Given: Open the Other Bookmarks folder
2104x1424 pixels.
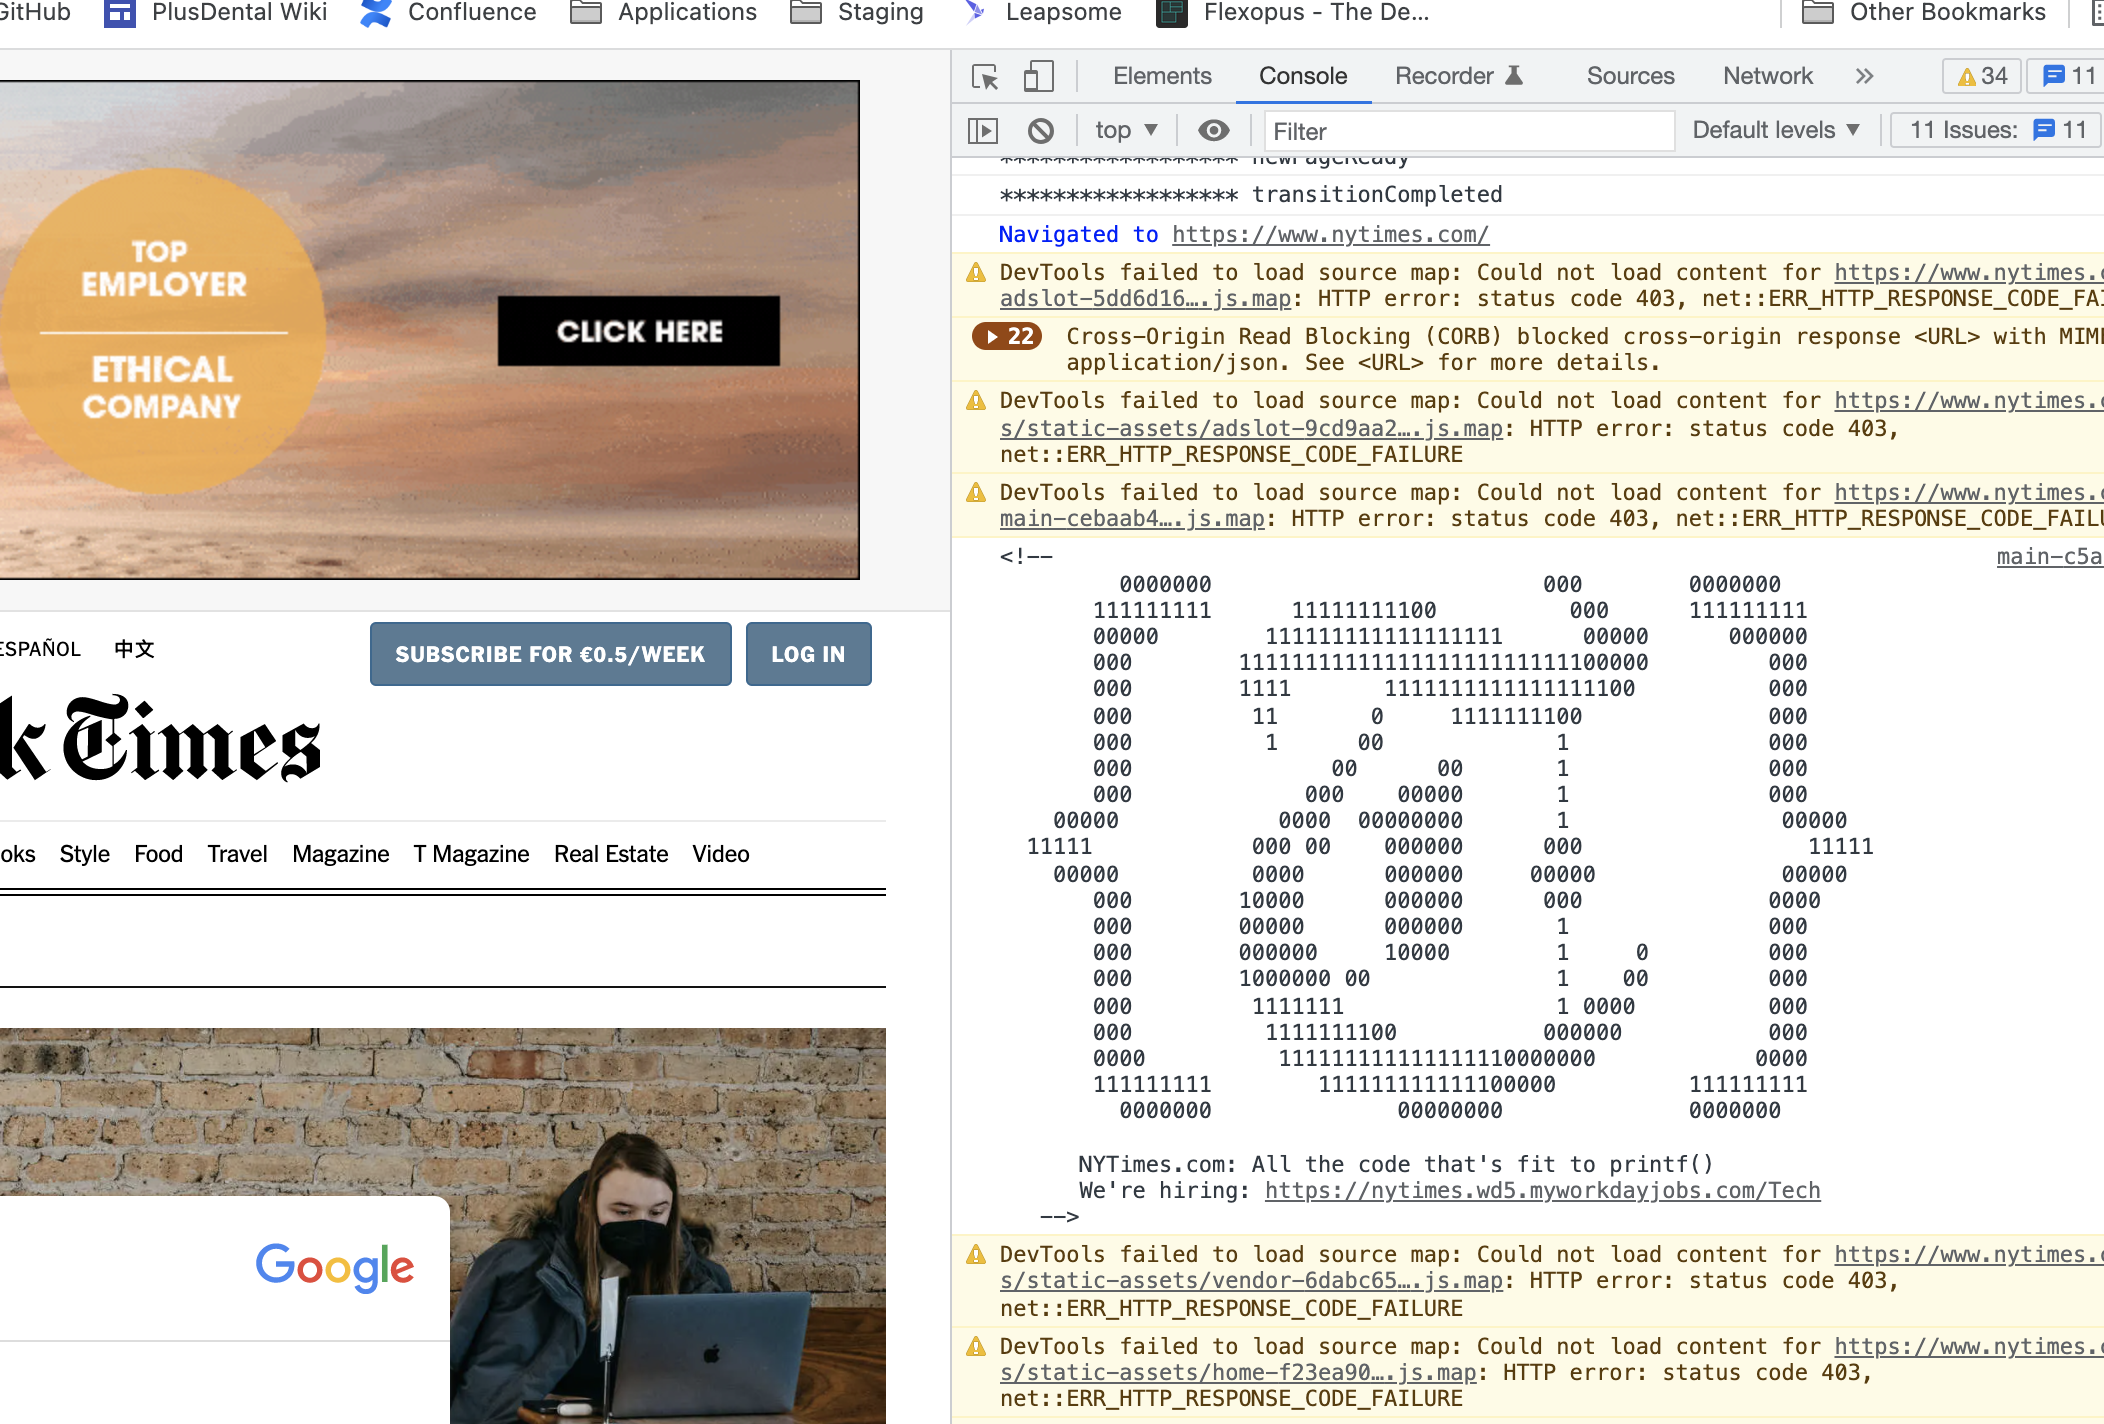Looking at the screenshot, I should [x=1924, y=12].
